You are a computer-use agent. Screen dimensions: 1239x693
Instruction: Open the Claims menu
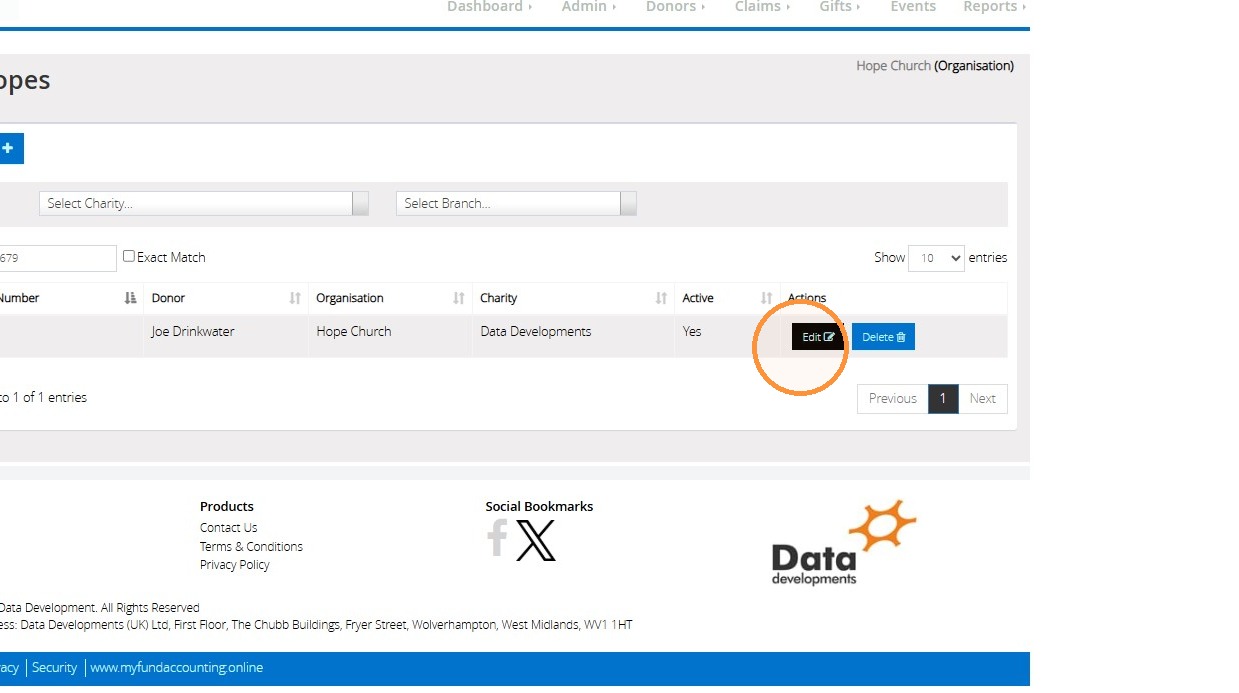[762, 7]
